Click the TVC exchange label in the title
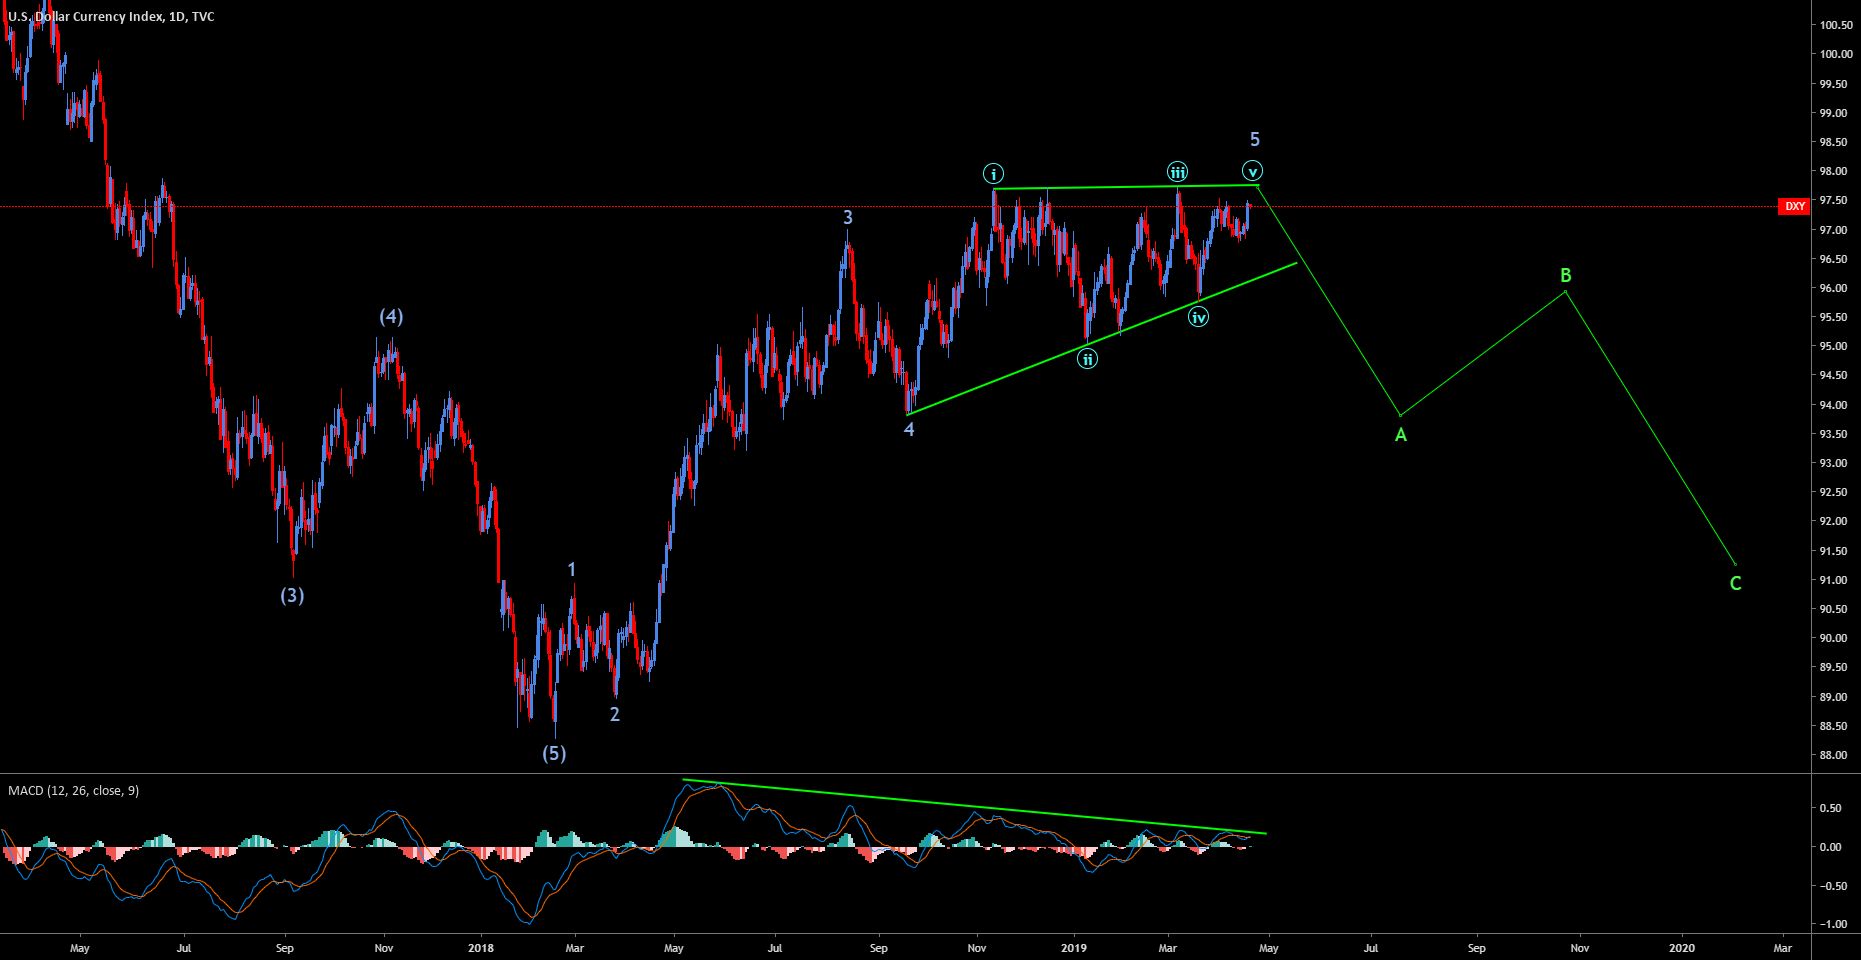1861x960 pixels. pos(200,16)
